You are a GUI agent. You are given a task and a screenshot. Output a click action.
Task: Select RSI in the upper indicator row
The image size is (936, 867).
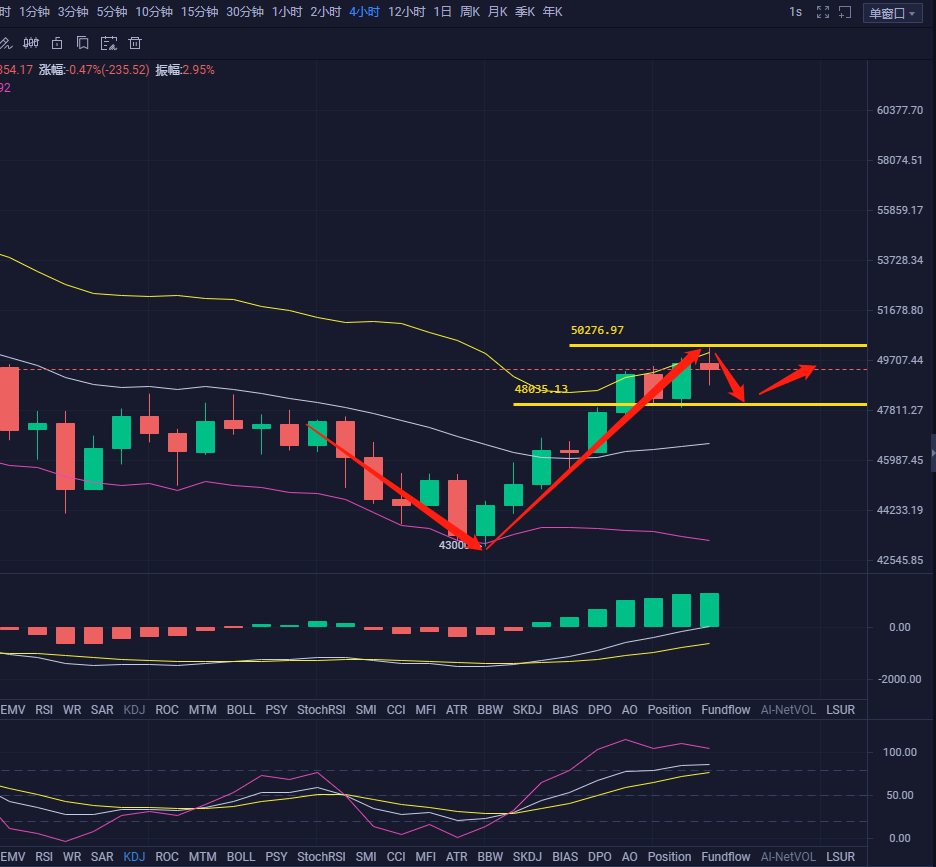pos(44,710)
